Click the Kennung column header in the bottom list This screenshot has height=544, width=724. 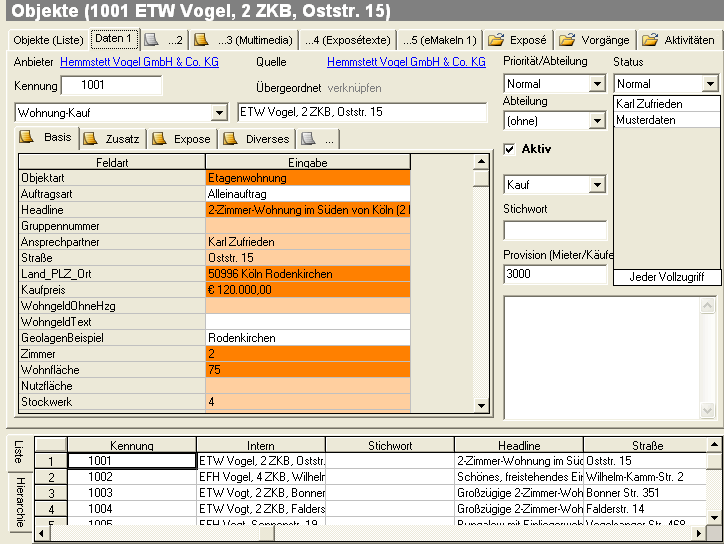click(132, 446)
